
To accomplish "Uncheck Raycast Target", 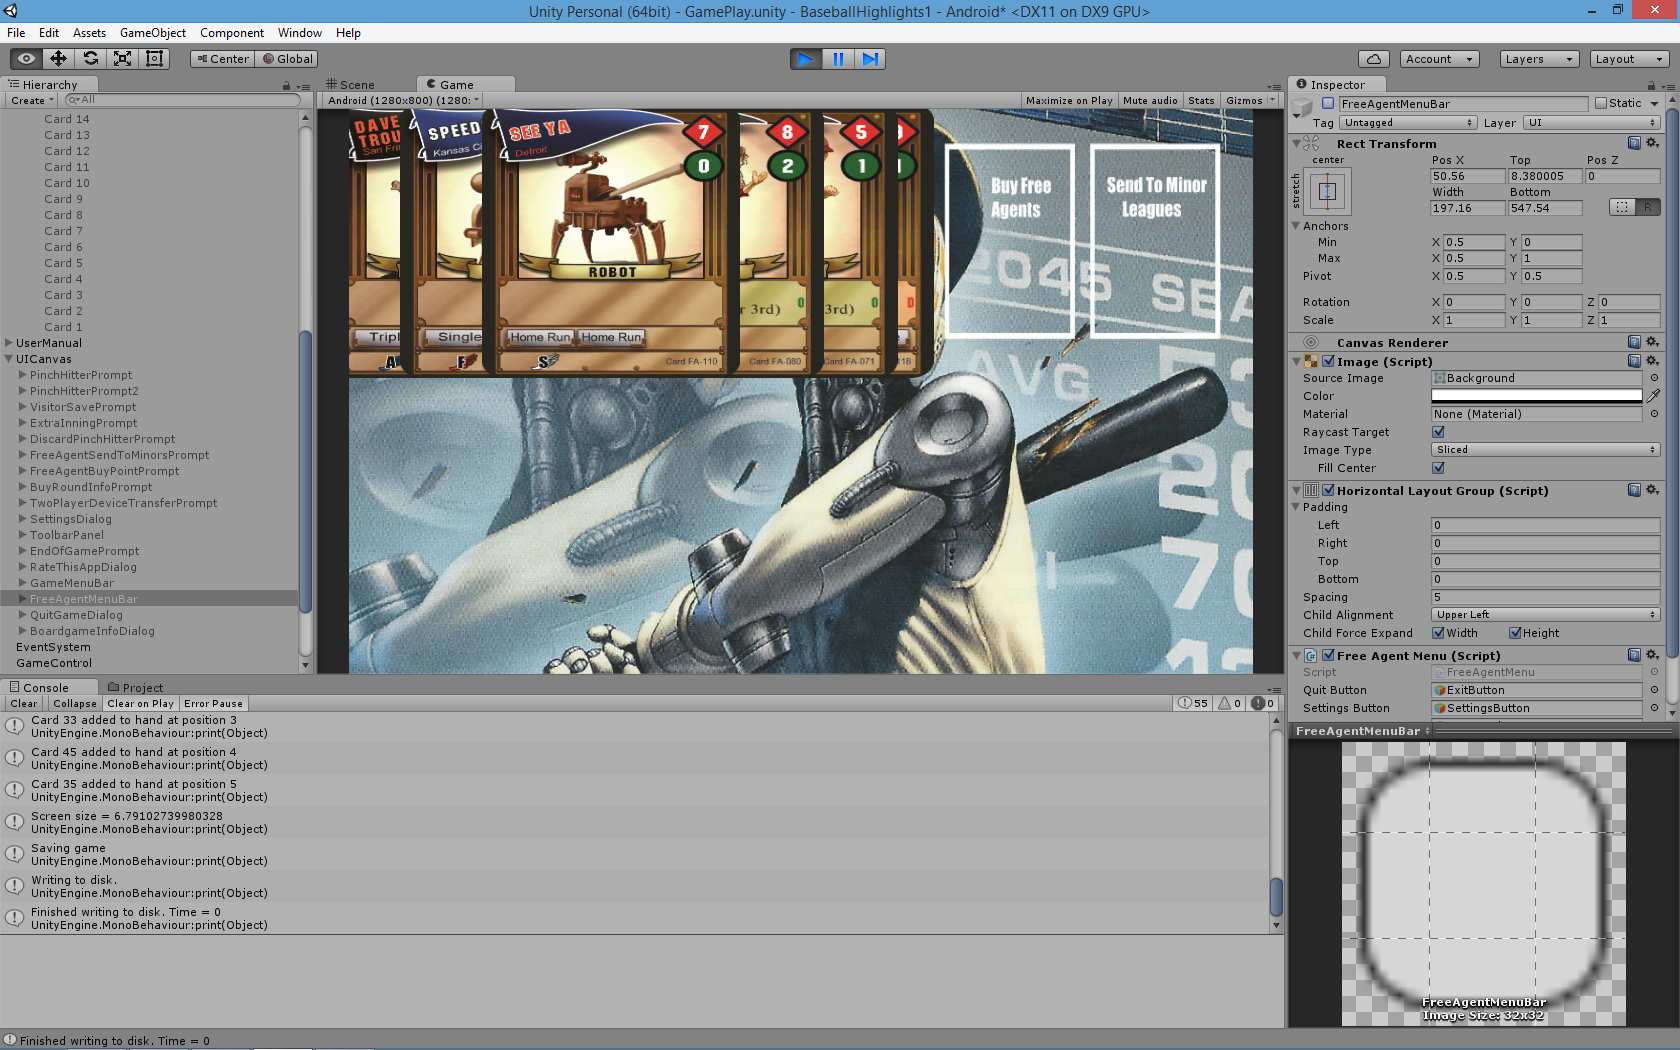I will click(1438, 432).
